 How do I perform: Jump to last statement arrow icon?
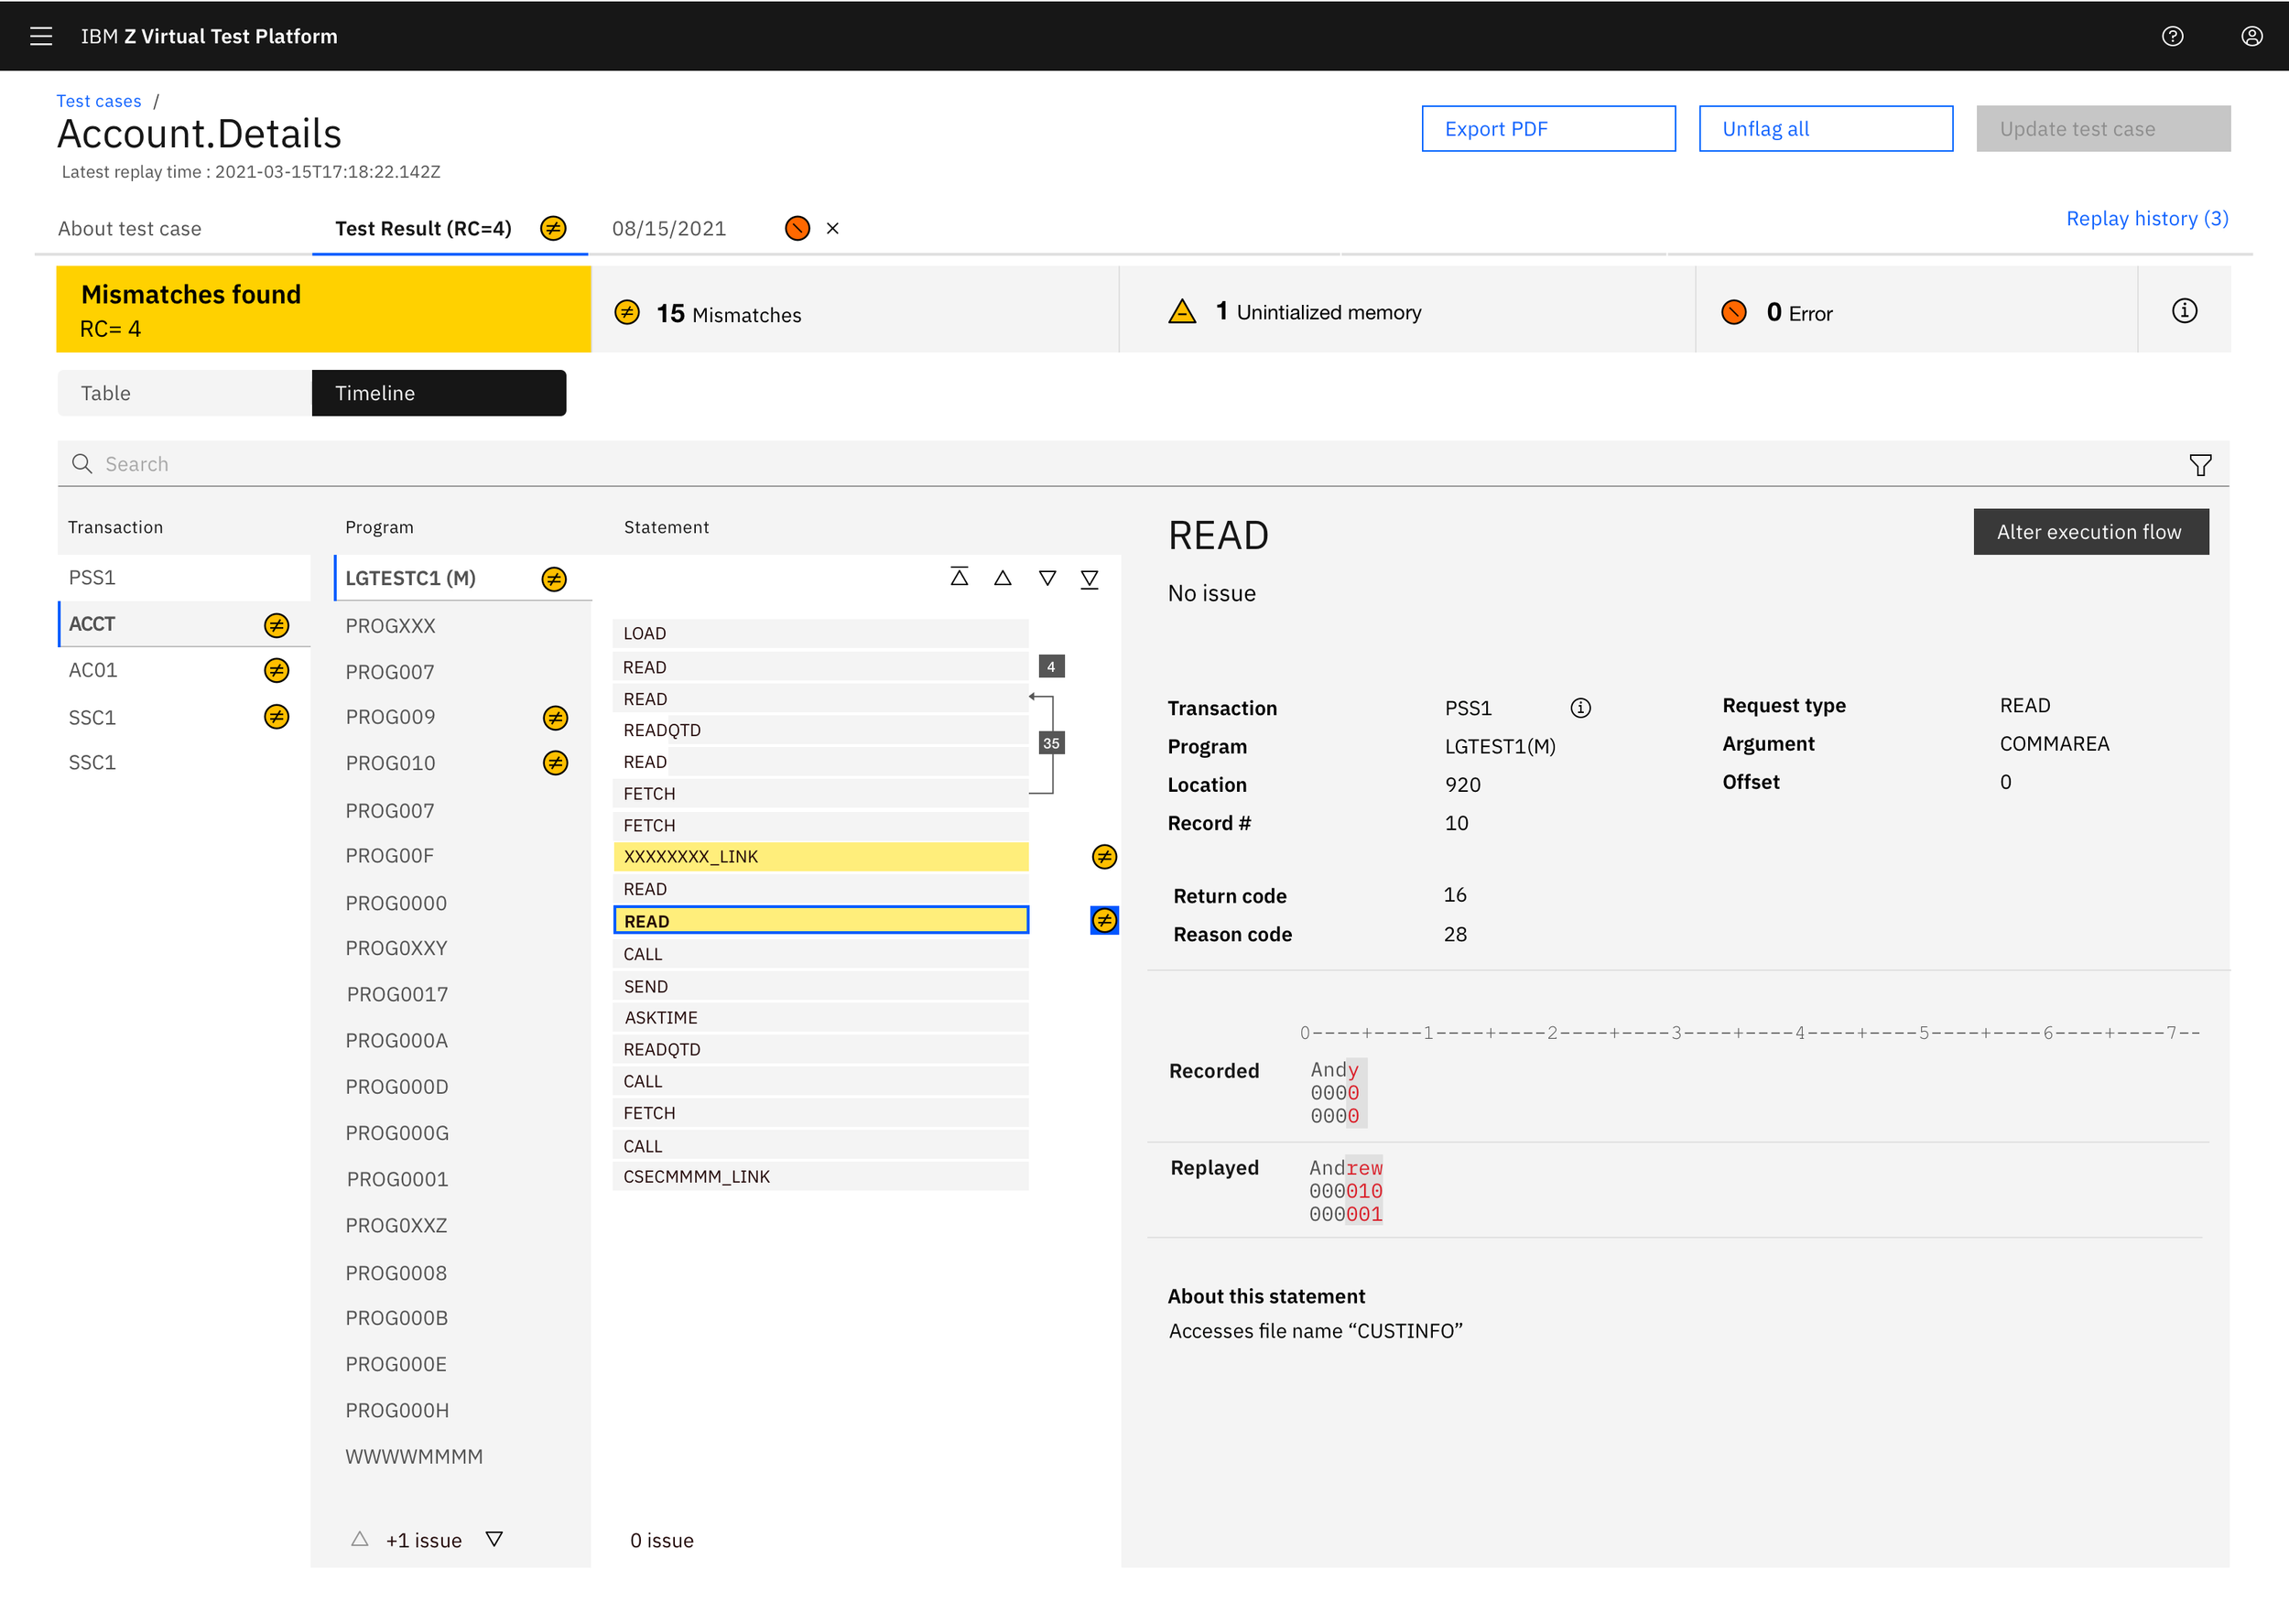pyautogui.click(x=1089, y=578)
